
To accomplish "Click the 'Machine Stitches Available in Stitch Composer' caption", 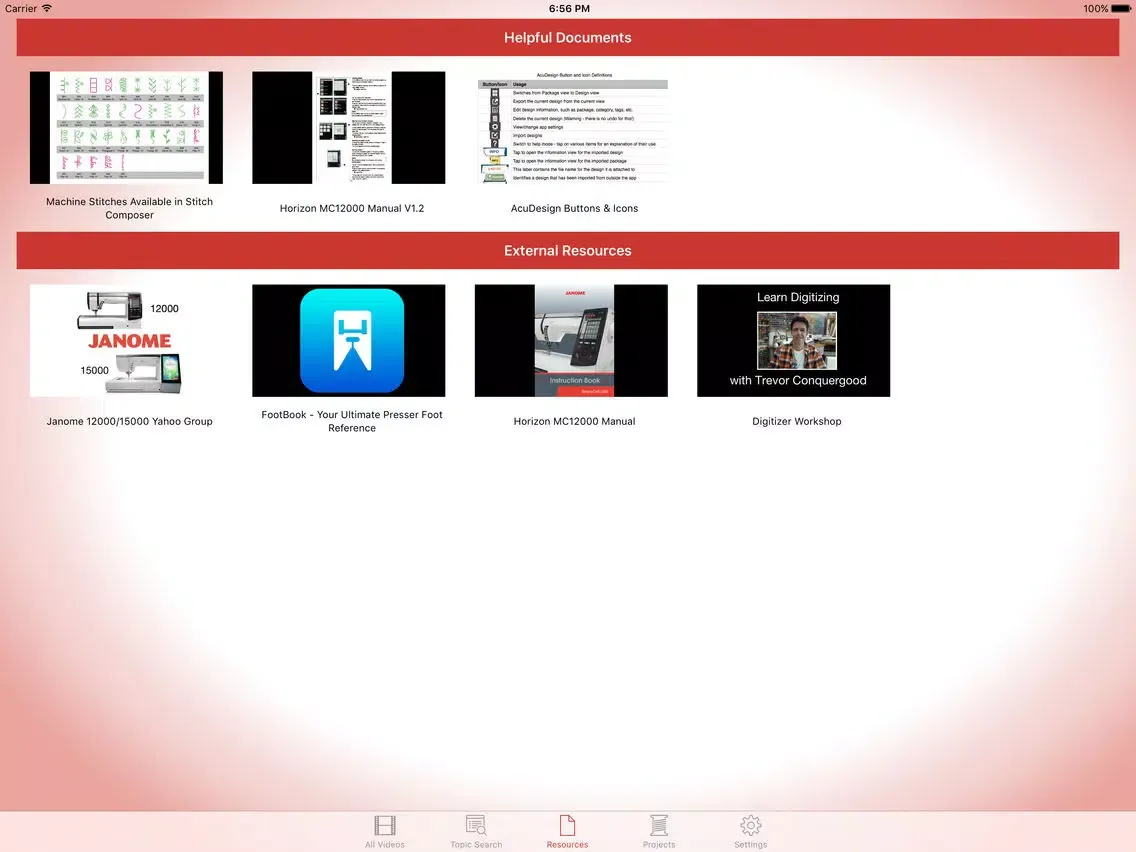I will point(130,208).
